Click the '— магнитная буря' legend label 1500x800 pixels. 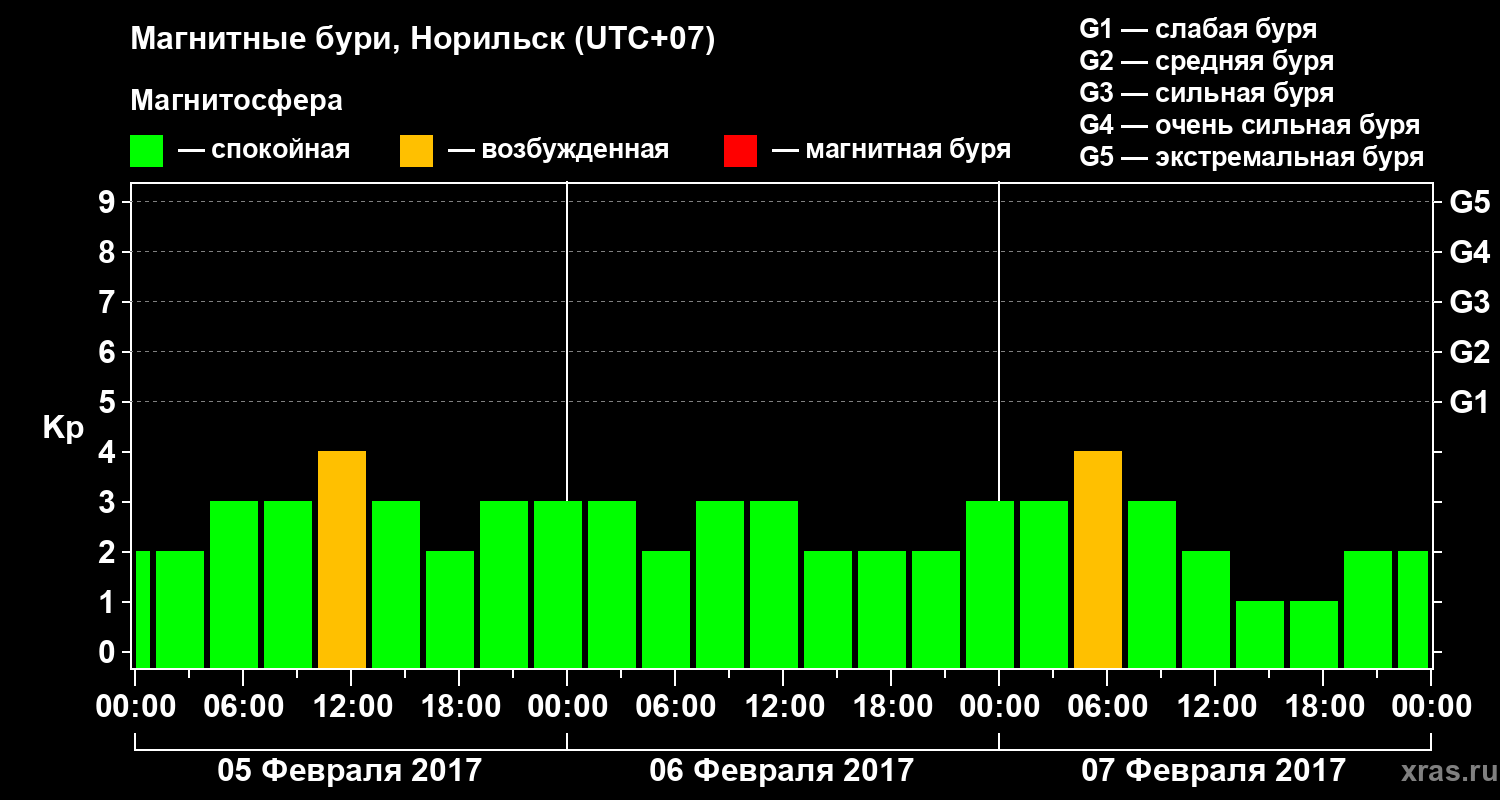891,151
